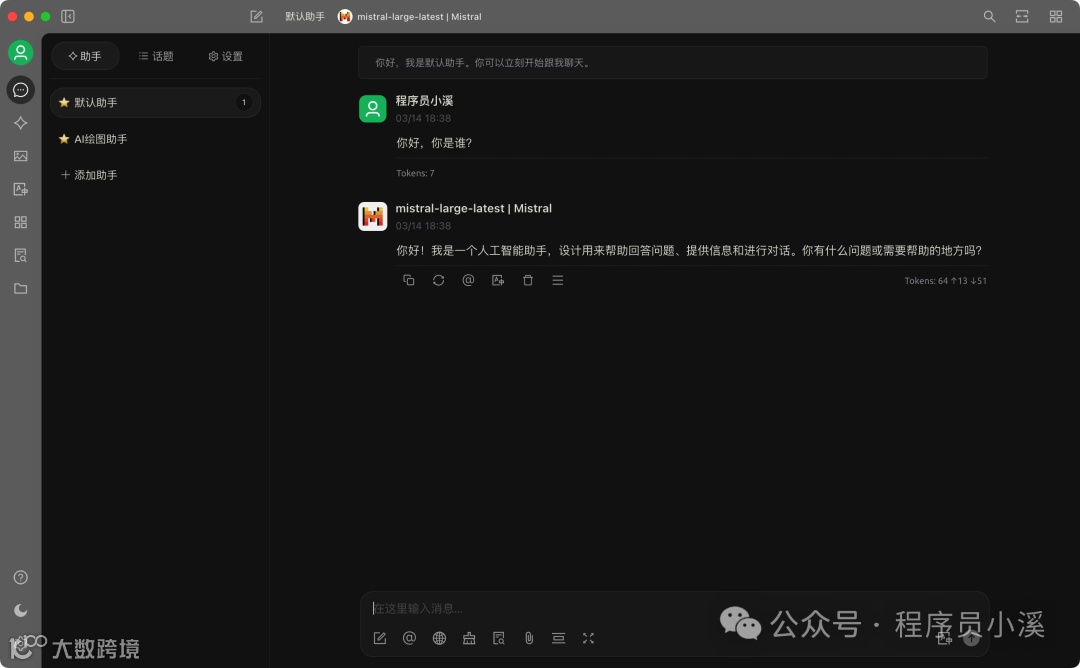Open the user avatar profile in sidebar
1080x668 pixels.
pos(21,52)
